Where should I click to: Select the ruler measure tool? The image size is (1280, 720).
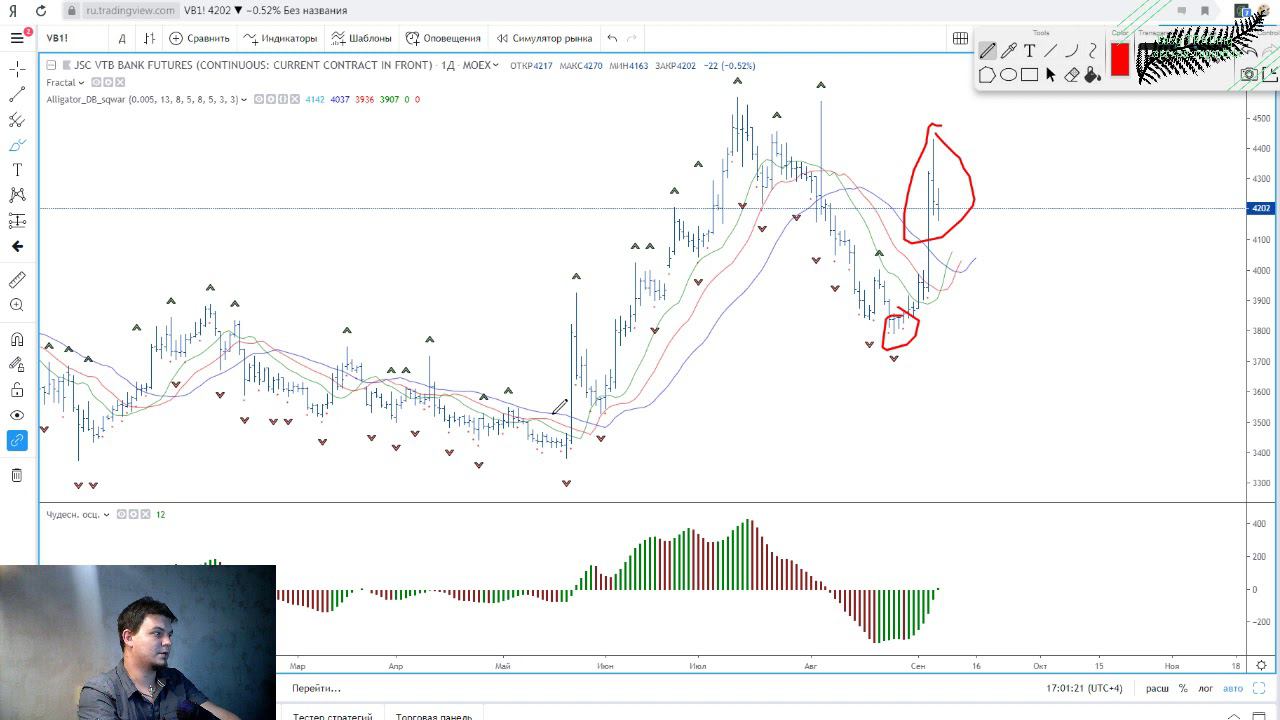[17, 280]
